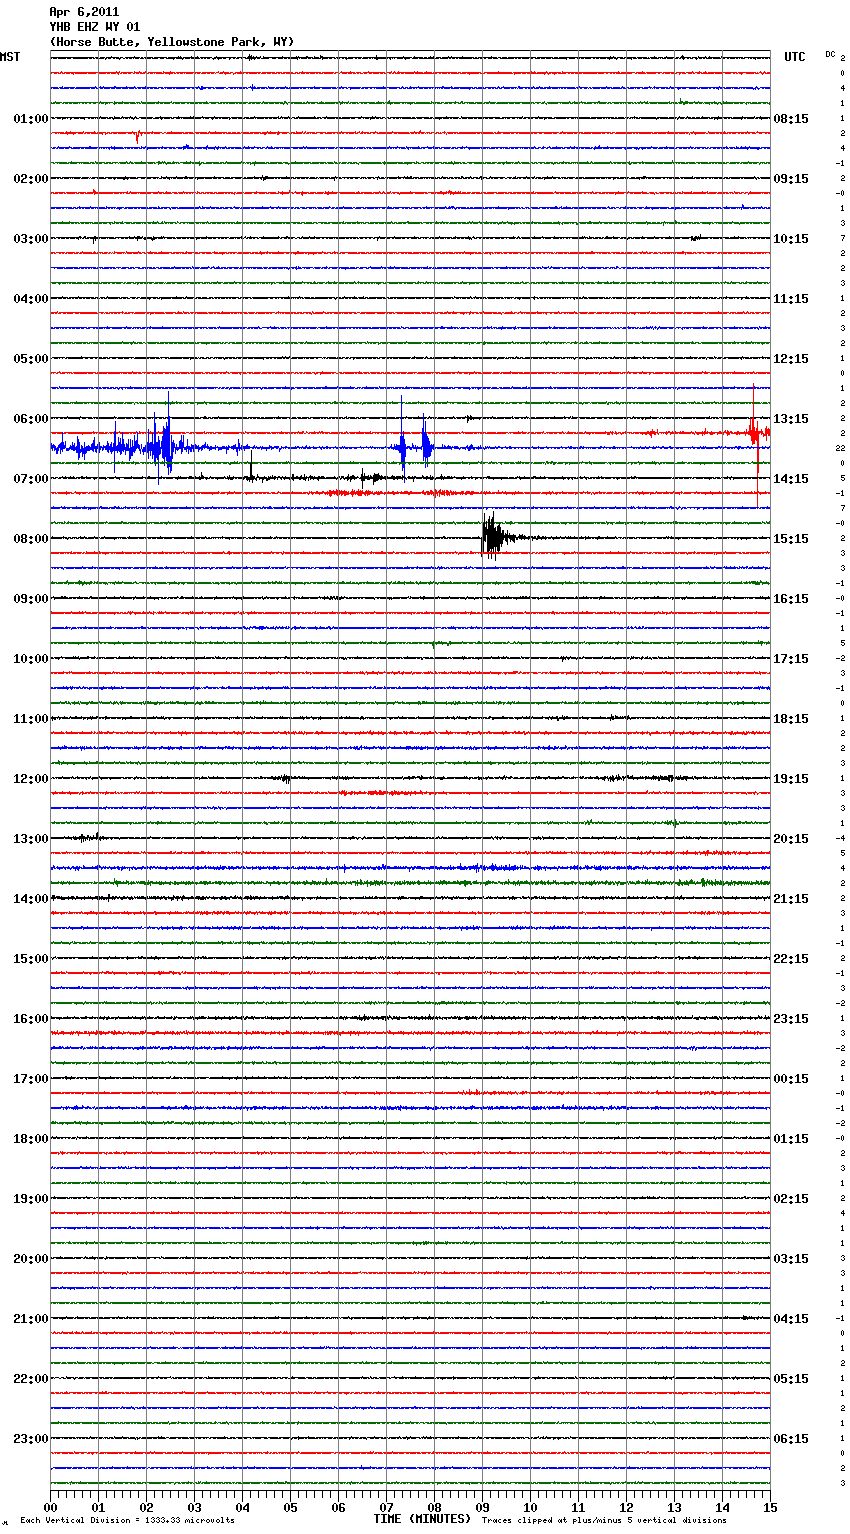The image size is (850, 1534).
Task: Select the 04:00 MST time label
Action: [31, 299]
